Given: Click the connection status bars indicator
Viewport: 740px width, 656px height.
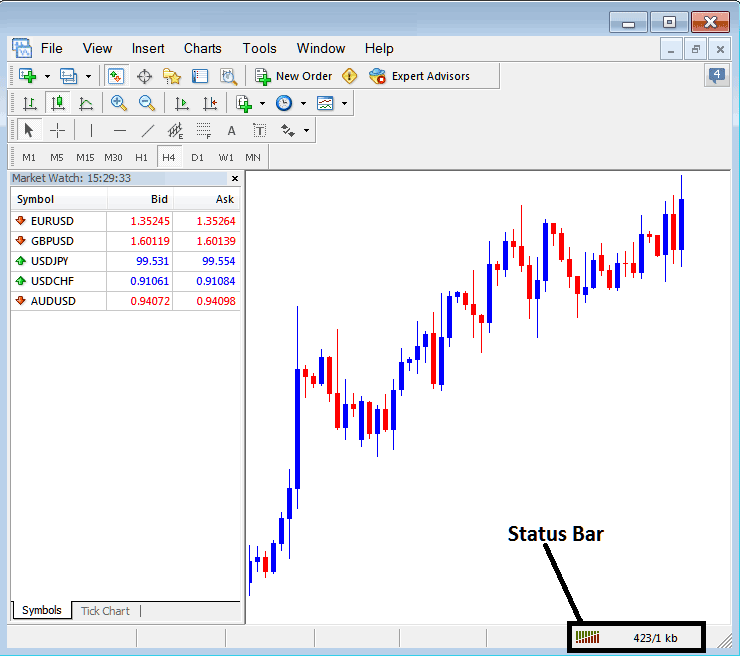Looking at the screenshot, I should [x=587, y=637].
